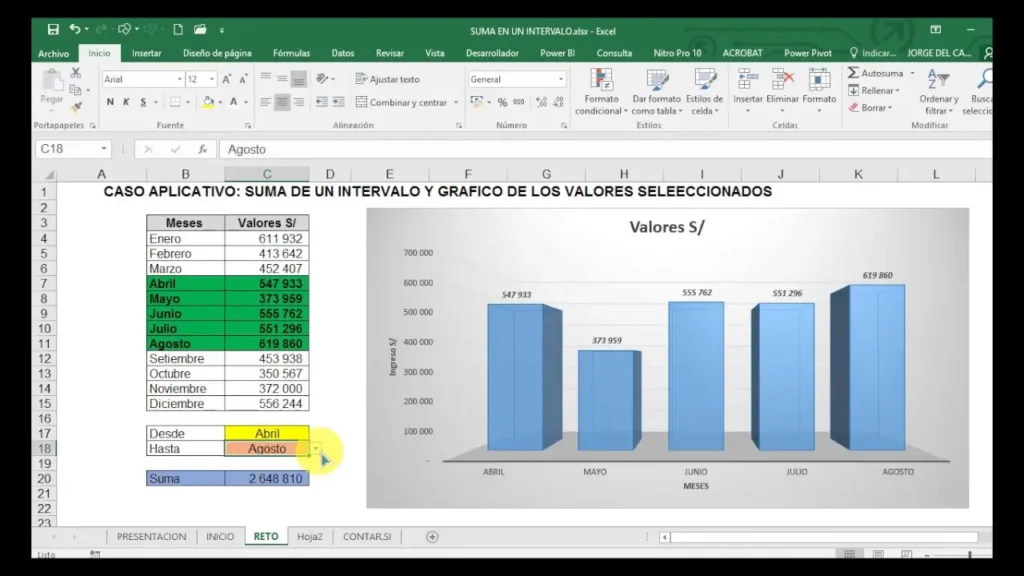1024x576 pixels.
Task: Toggle italic K formatting
Action: tap(126, 102)
